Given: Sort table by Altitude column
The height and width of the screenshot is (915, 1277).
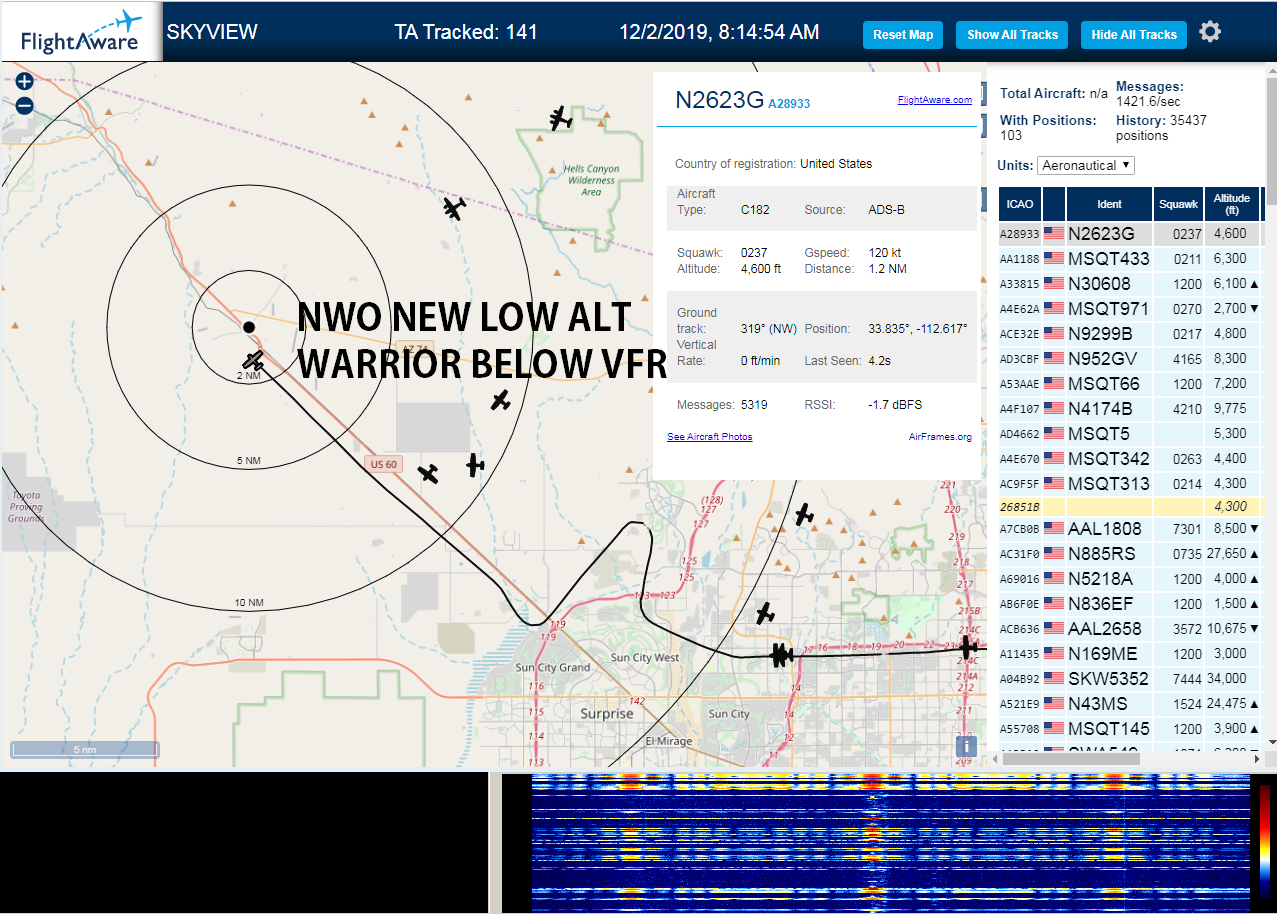Looking at the screenshot, I should (x=1232, y=204).
